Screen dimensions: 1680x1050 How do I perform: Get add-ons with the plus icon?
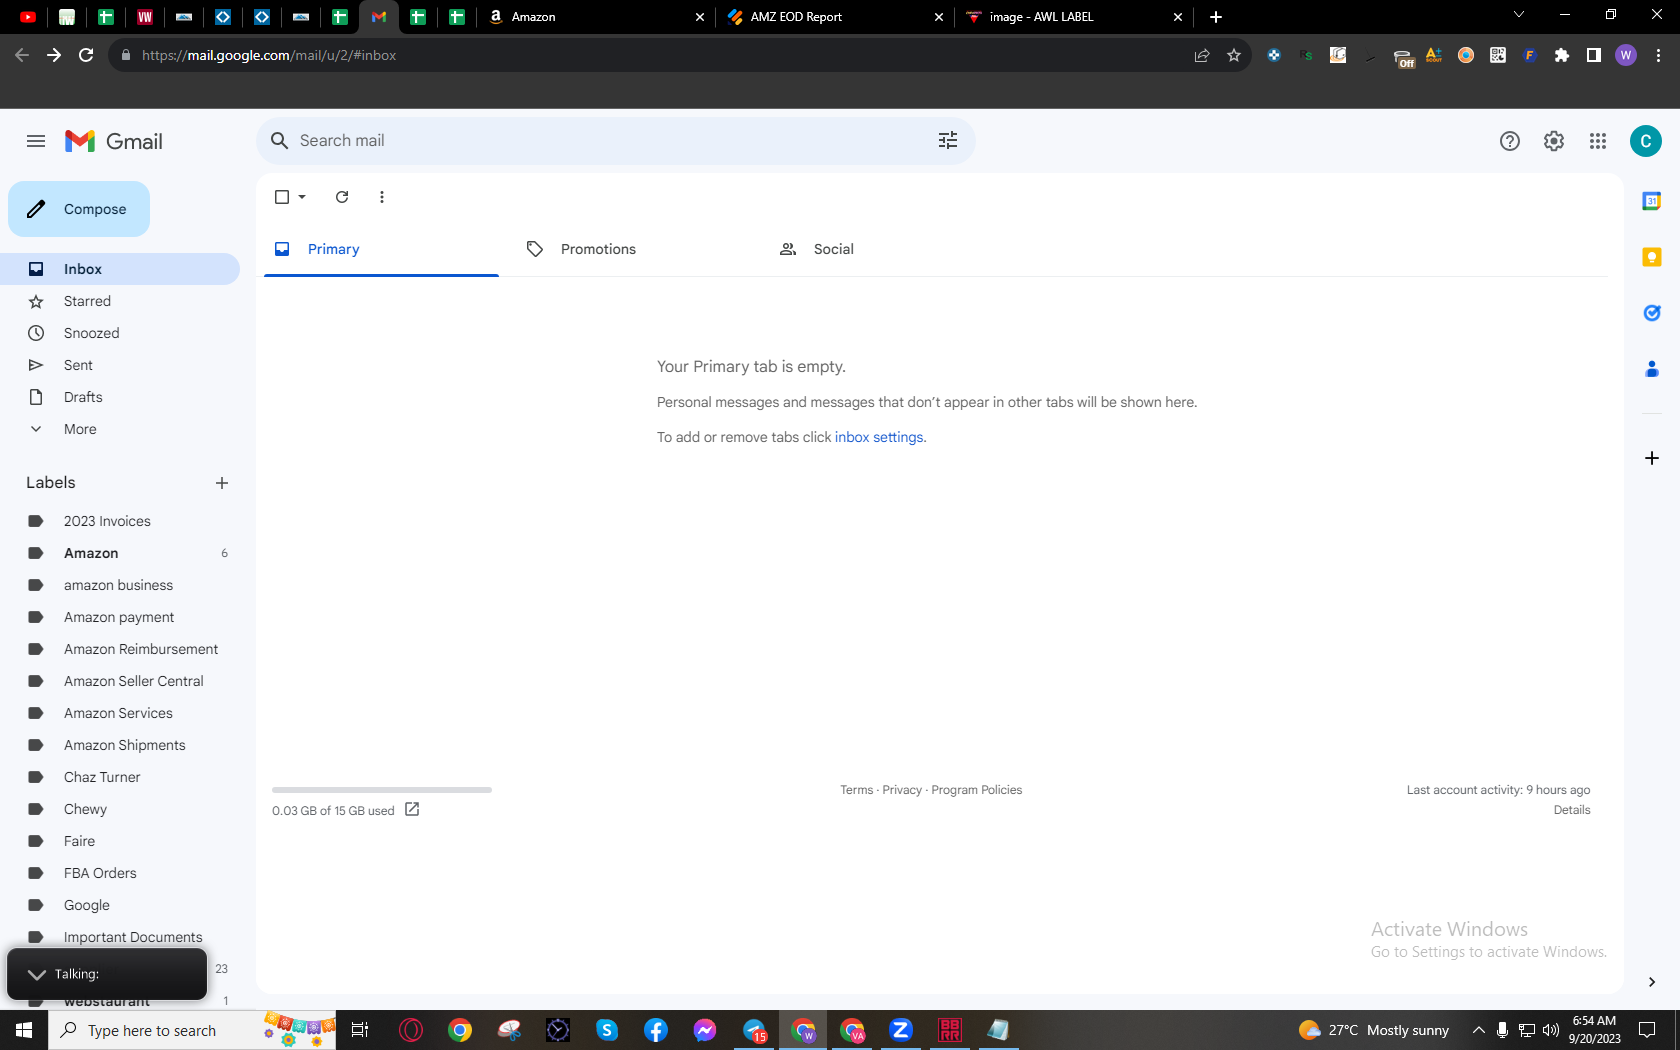pos(1652,458)
